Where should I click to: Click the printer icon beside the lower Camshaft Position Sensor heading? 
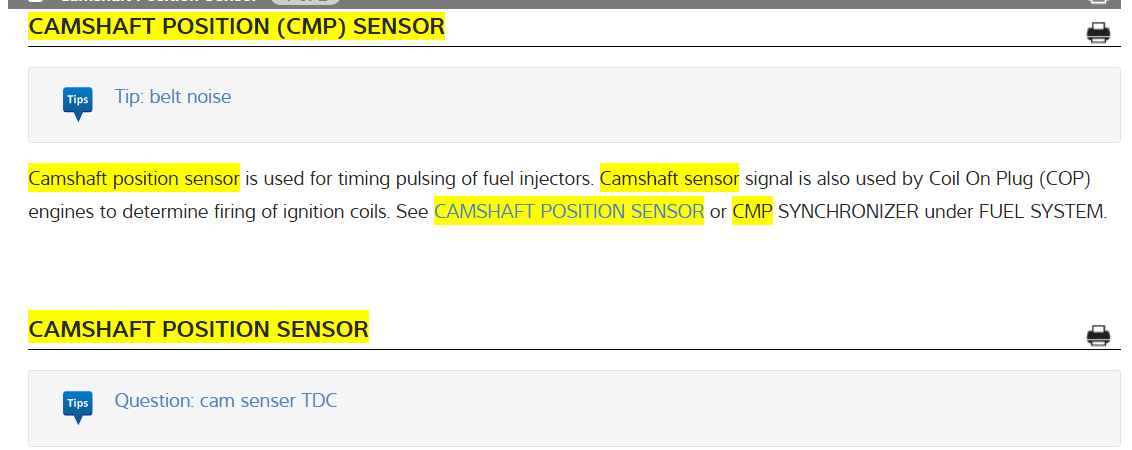pyautogui.click(x=1098, y=335)
